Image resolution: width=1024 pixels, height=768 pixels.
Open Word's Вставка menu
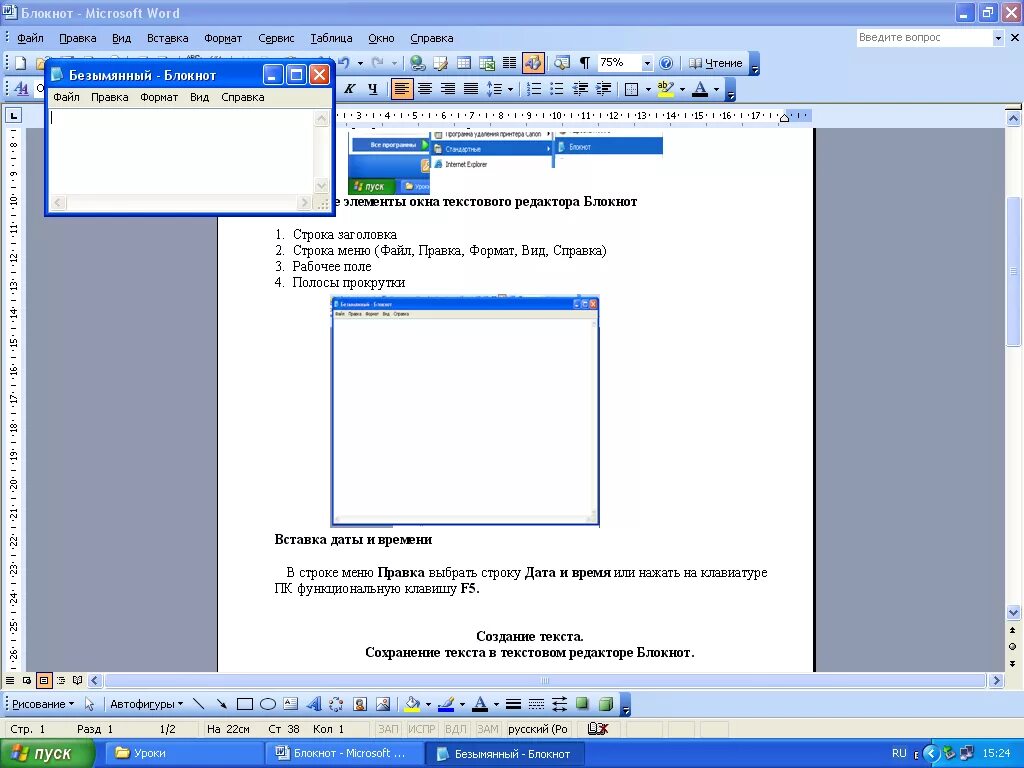point(167,39)
